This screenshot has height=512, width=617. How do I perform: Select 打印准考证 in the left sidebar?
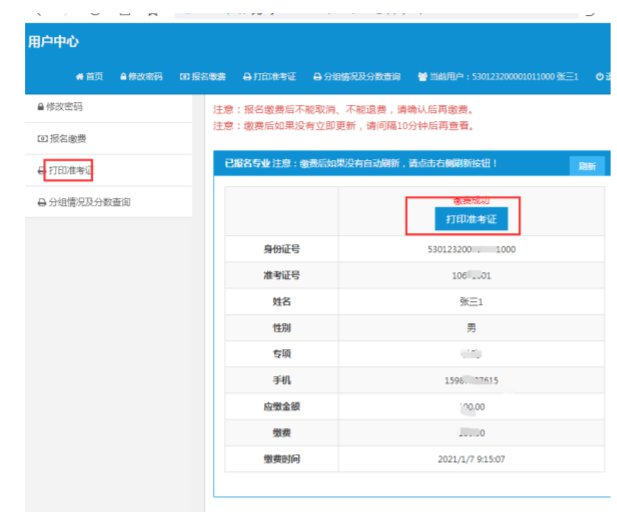[x=72, y=171]
